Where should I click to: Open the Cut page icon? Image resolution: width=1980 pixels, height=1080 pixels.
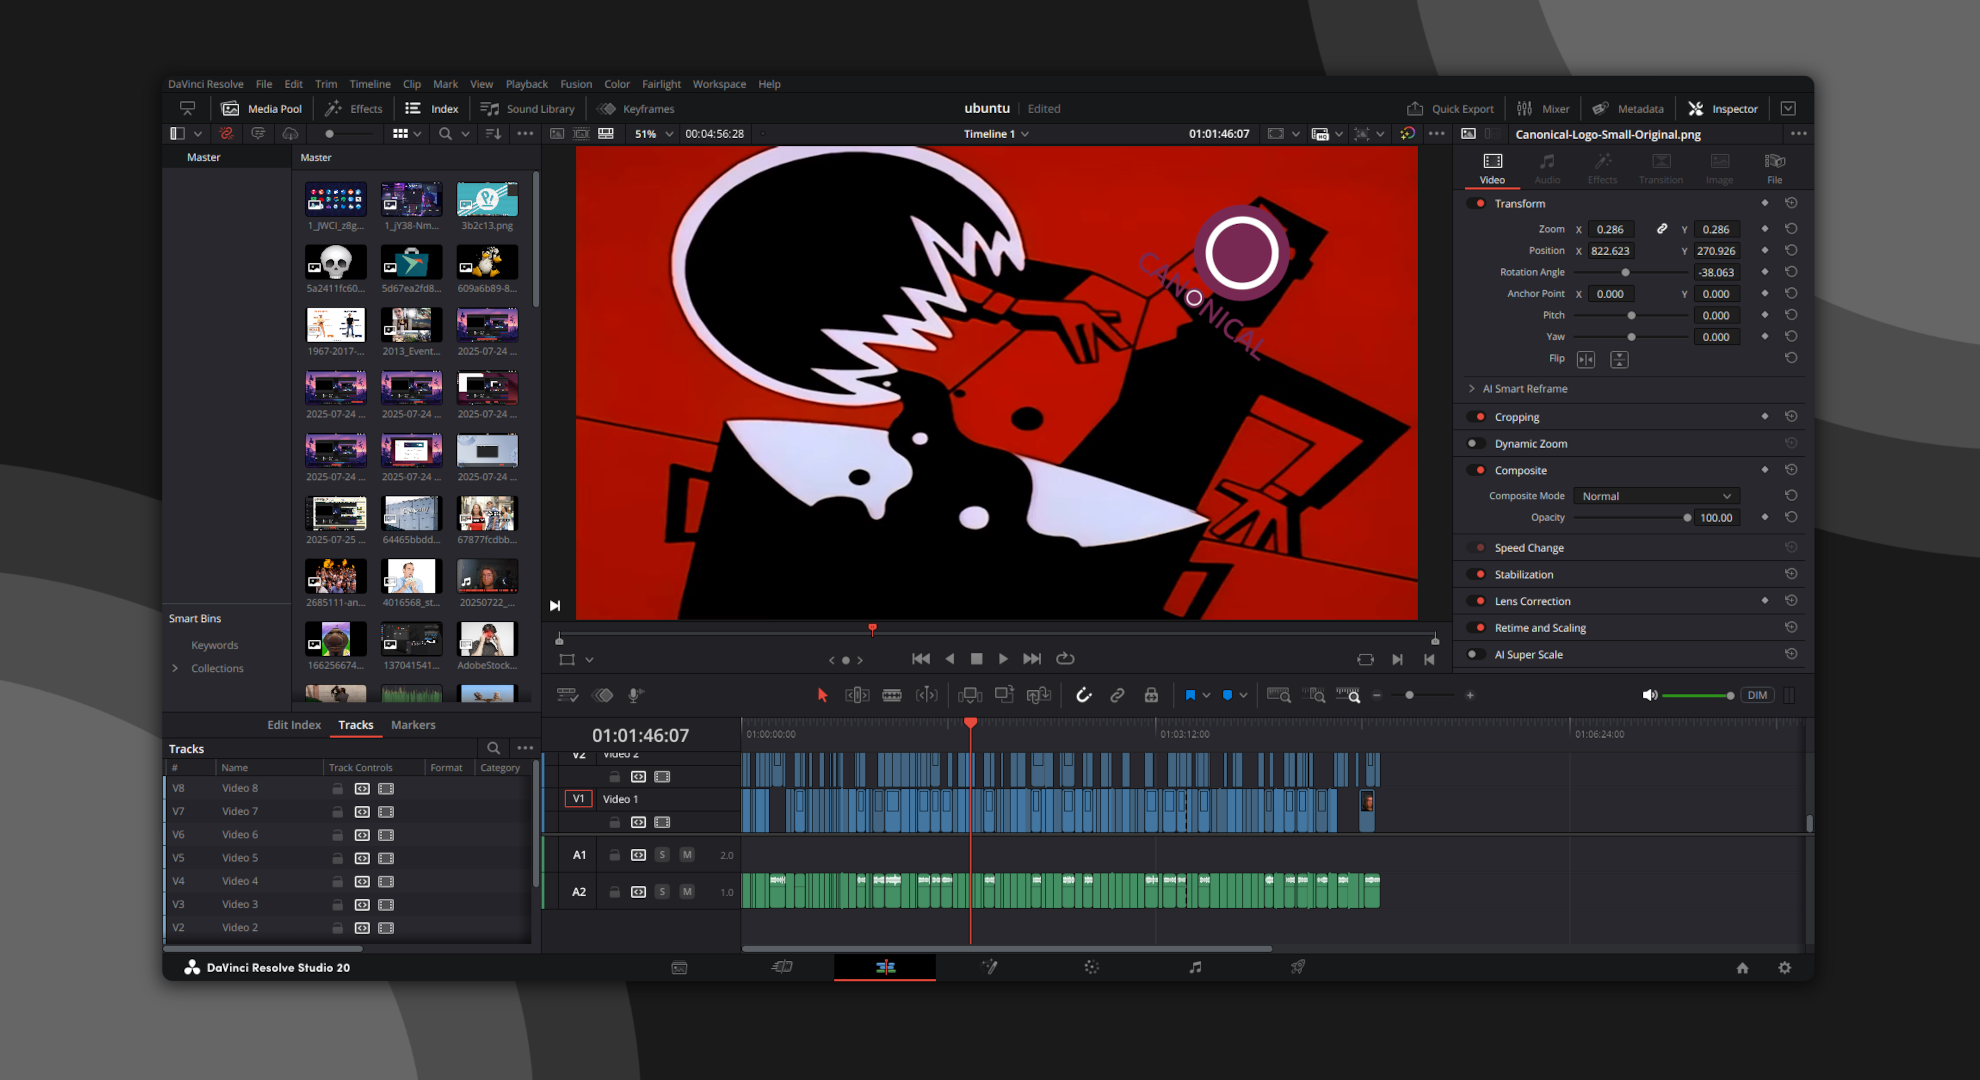(x=782, y=967)
